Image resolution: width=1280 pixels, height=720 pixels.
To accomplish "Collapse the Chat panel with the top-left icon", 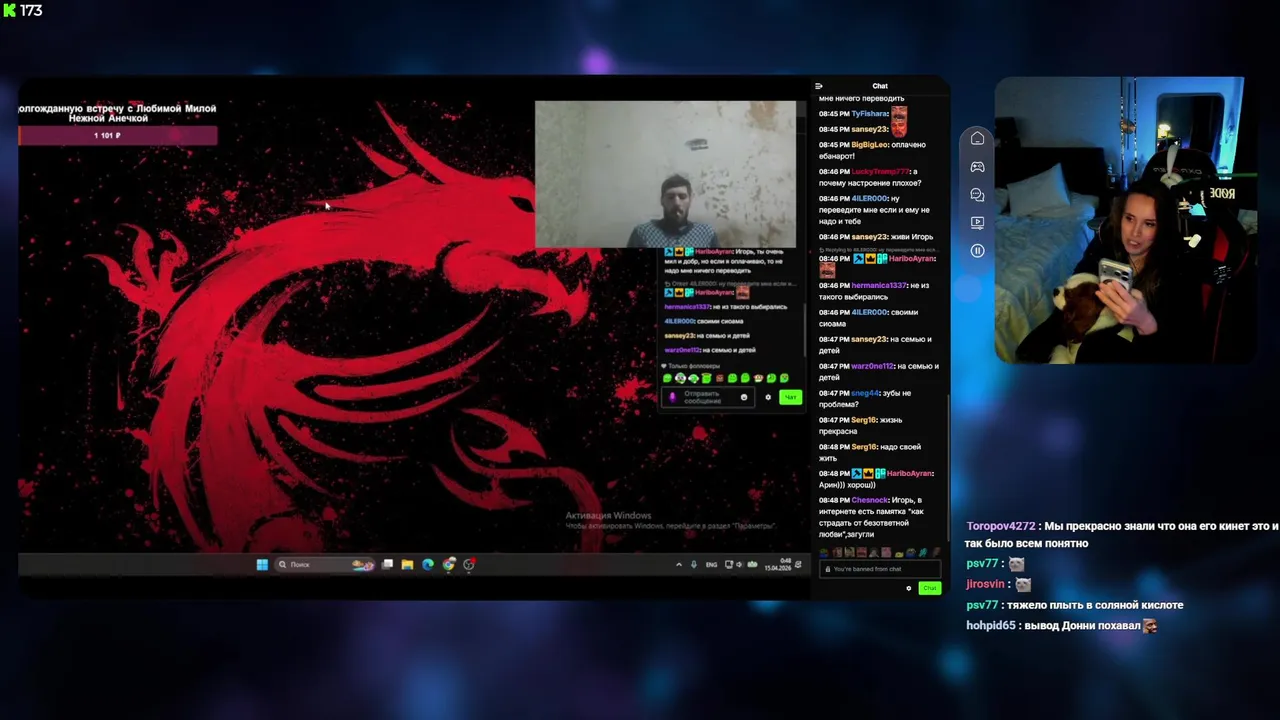I will pos(819,86).
